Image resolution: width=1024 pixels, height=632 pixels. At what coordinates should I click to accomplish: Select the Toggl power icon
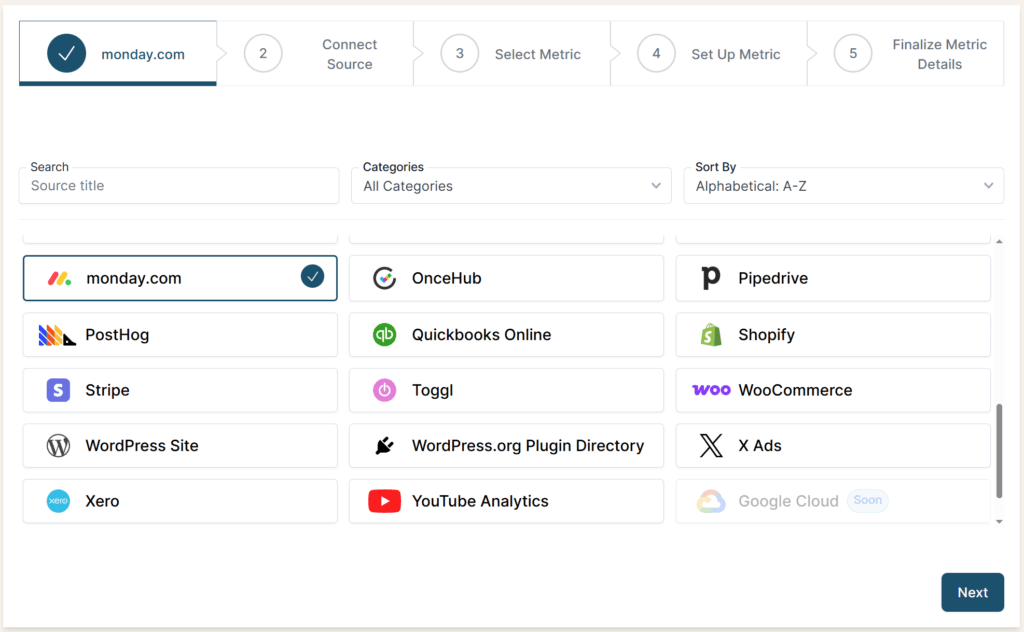tap(384, 390)
